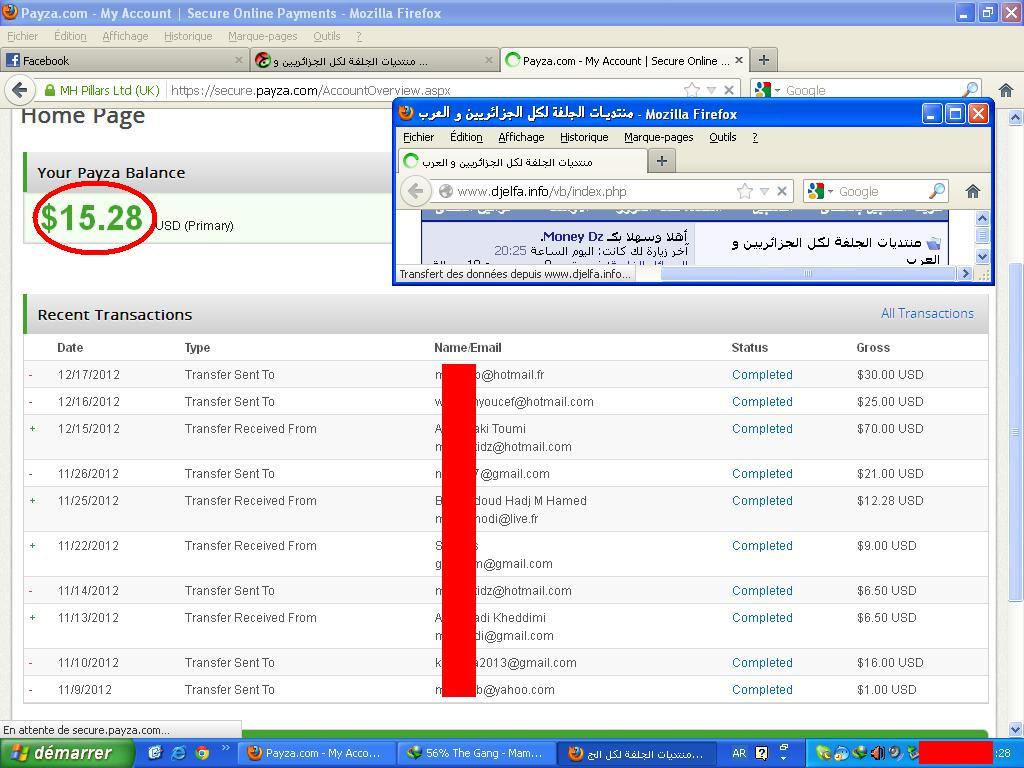Bookmark the Payza page with the star
1024x768 pixels.
[692, 90]
